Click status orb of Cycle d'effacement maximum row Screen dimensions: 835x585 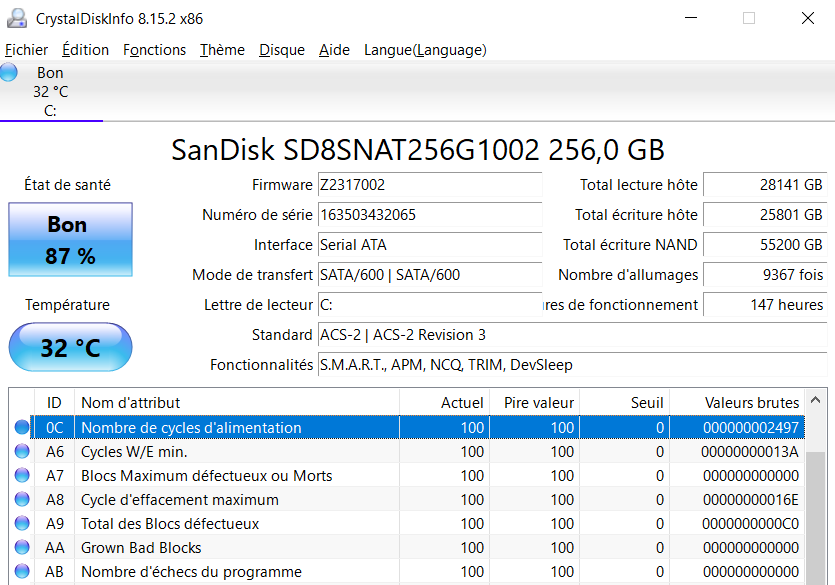point(22,499)
